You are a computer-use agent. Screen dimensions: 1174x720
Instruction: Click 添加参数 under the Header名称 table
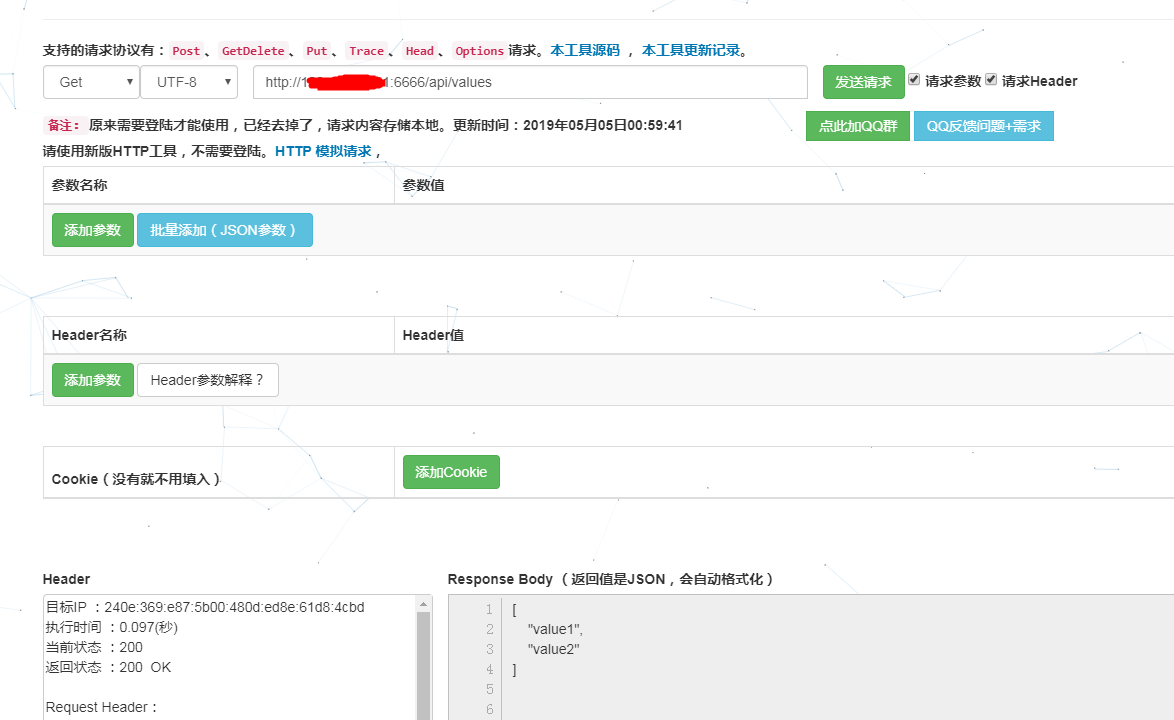point(92,380)
